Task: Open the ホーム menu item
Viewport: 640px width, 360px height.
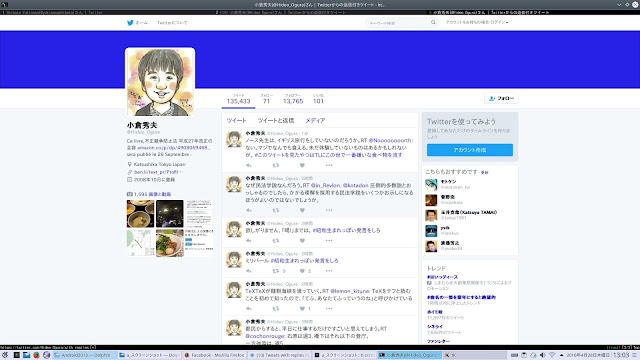Action: (x=141, y=23)
